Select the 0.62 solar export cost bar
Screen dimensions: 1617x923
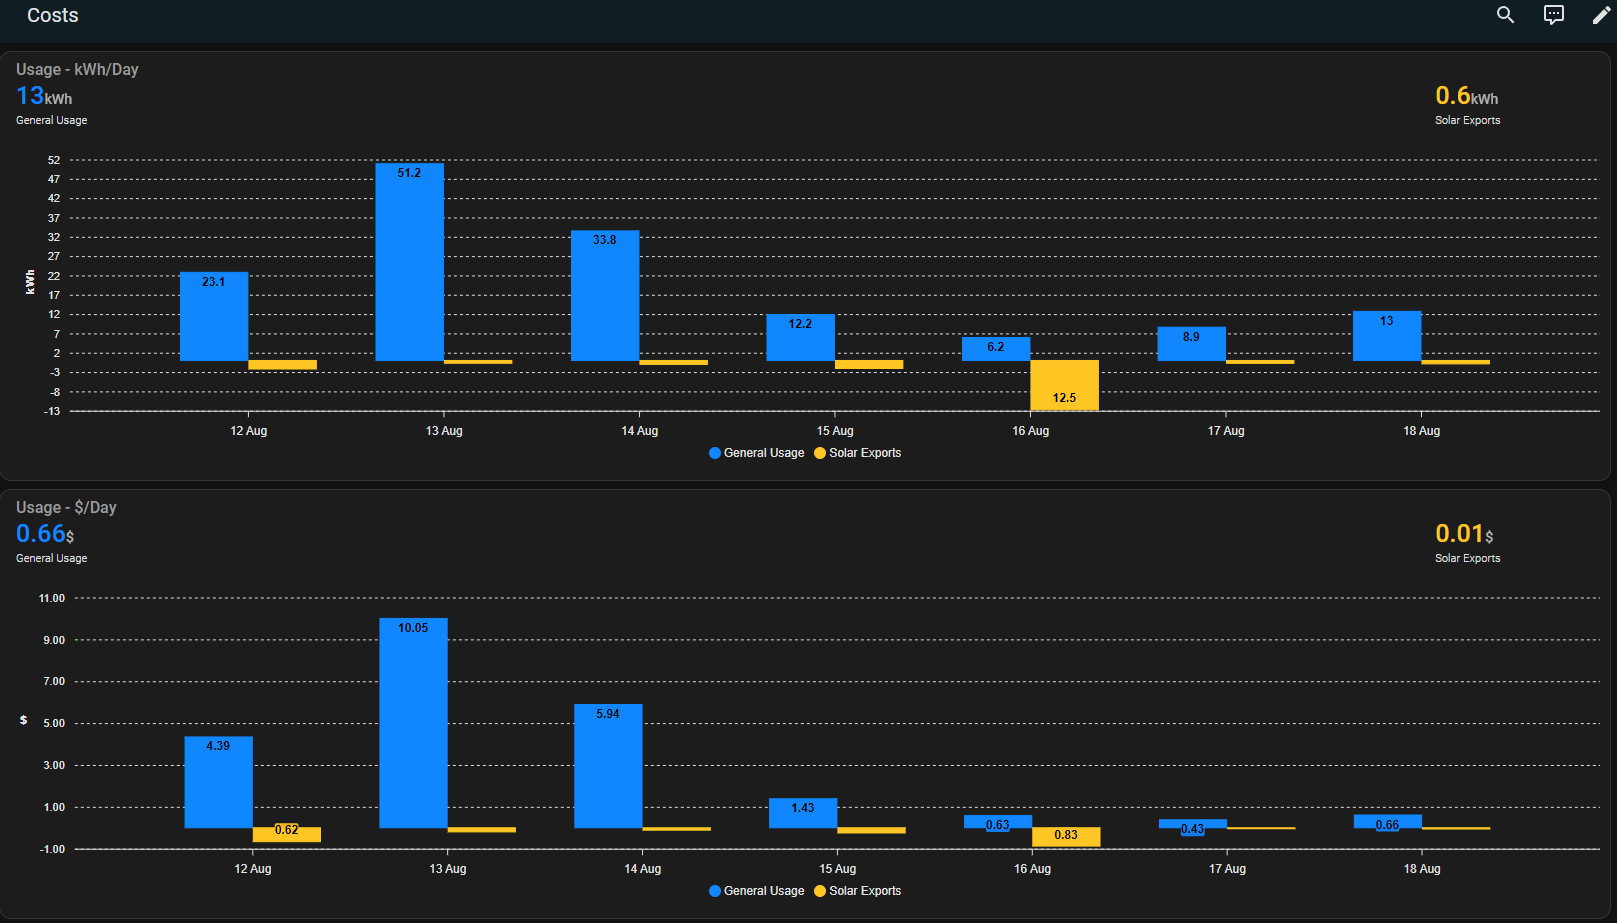point(287,834)
